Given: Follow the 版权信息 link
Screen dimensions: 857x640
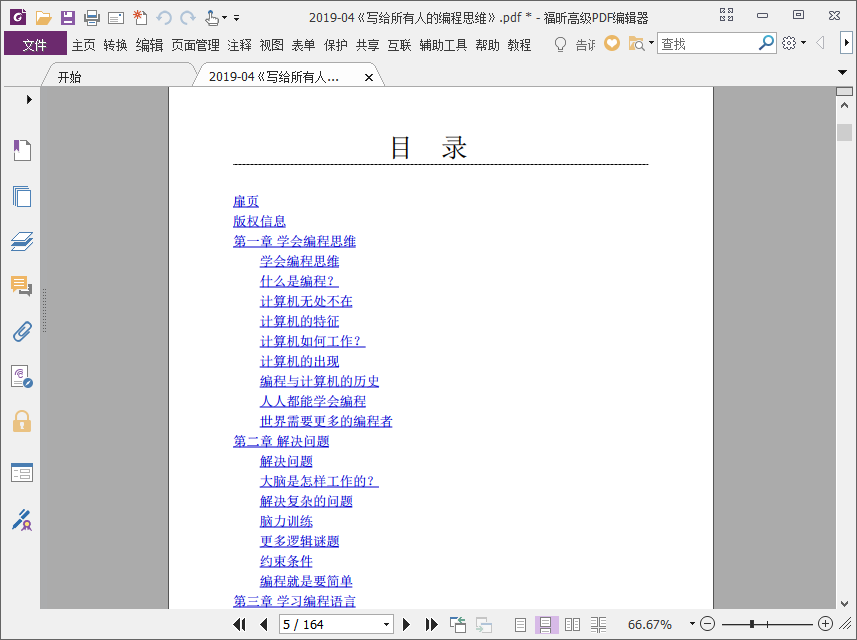Looking at the screenshot, I should point(259,221).
